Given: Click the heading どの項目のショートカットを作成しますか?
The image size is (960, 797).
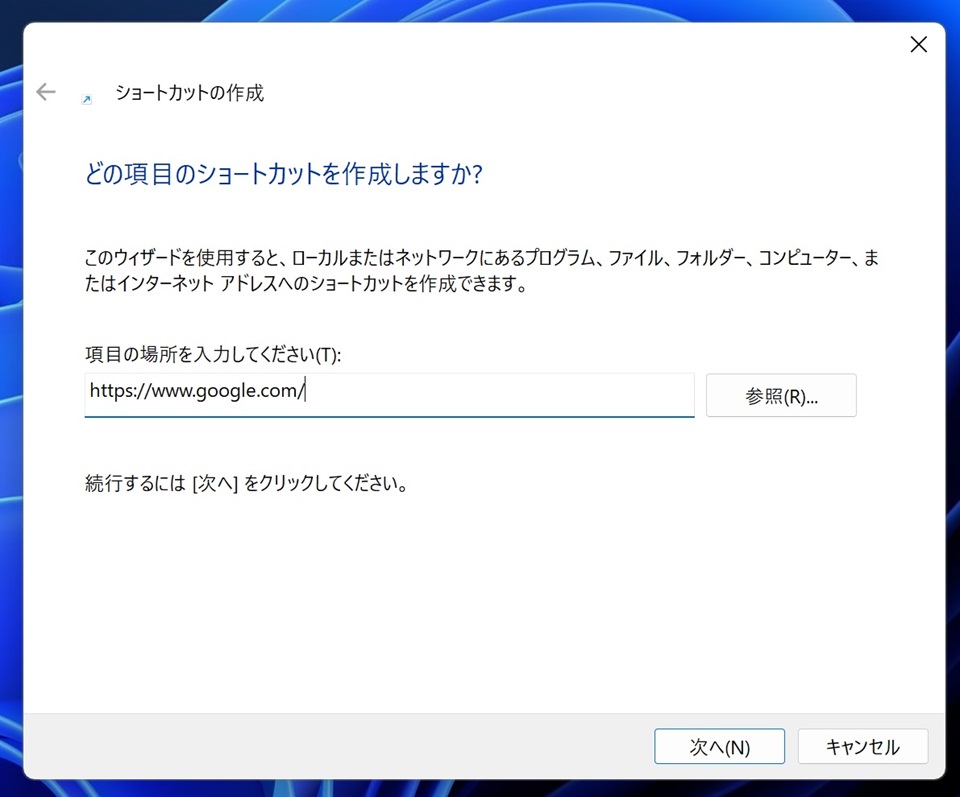Looking at the screenshot, I should click(x=283, y=174).
